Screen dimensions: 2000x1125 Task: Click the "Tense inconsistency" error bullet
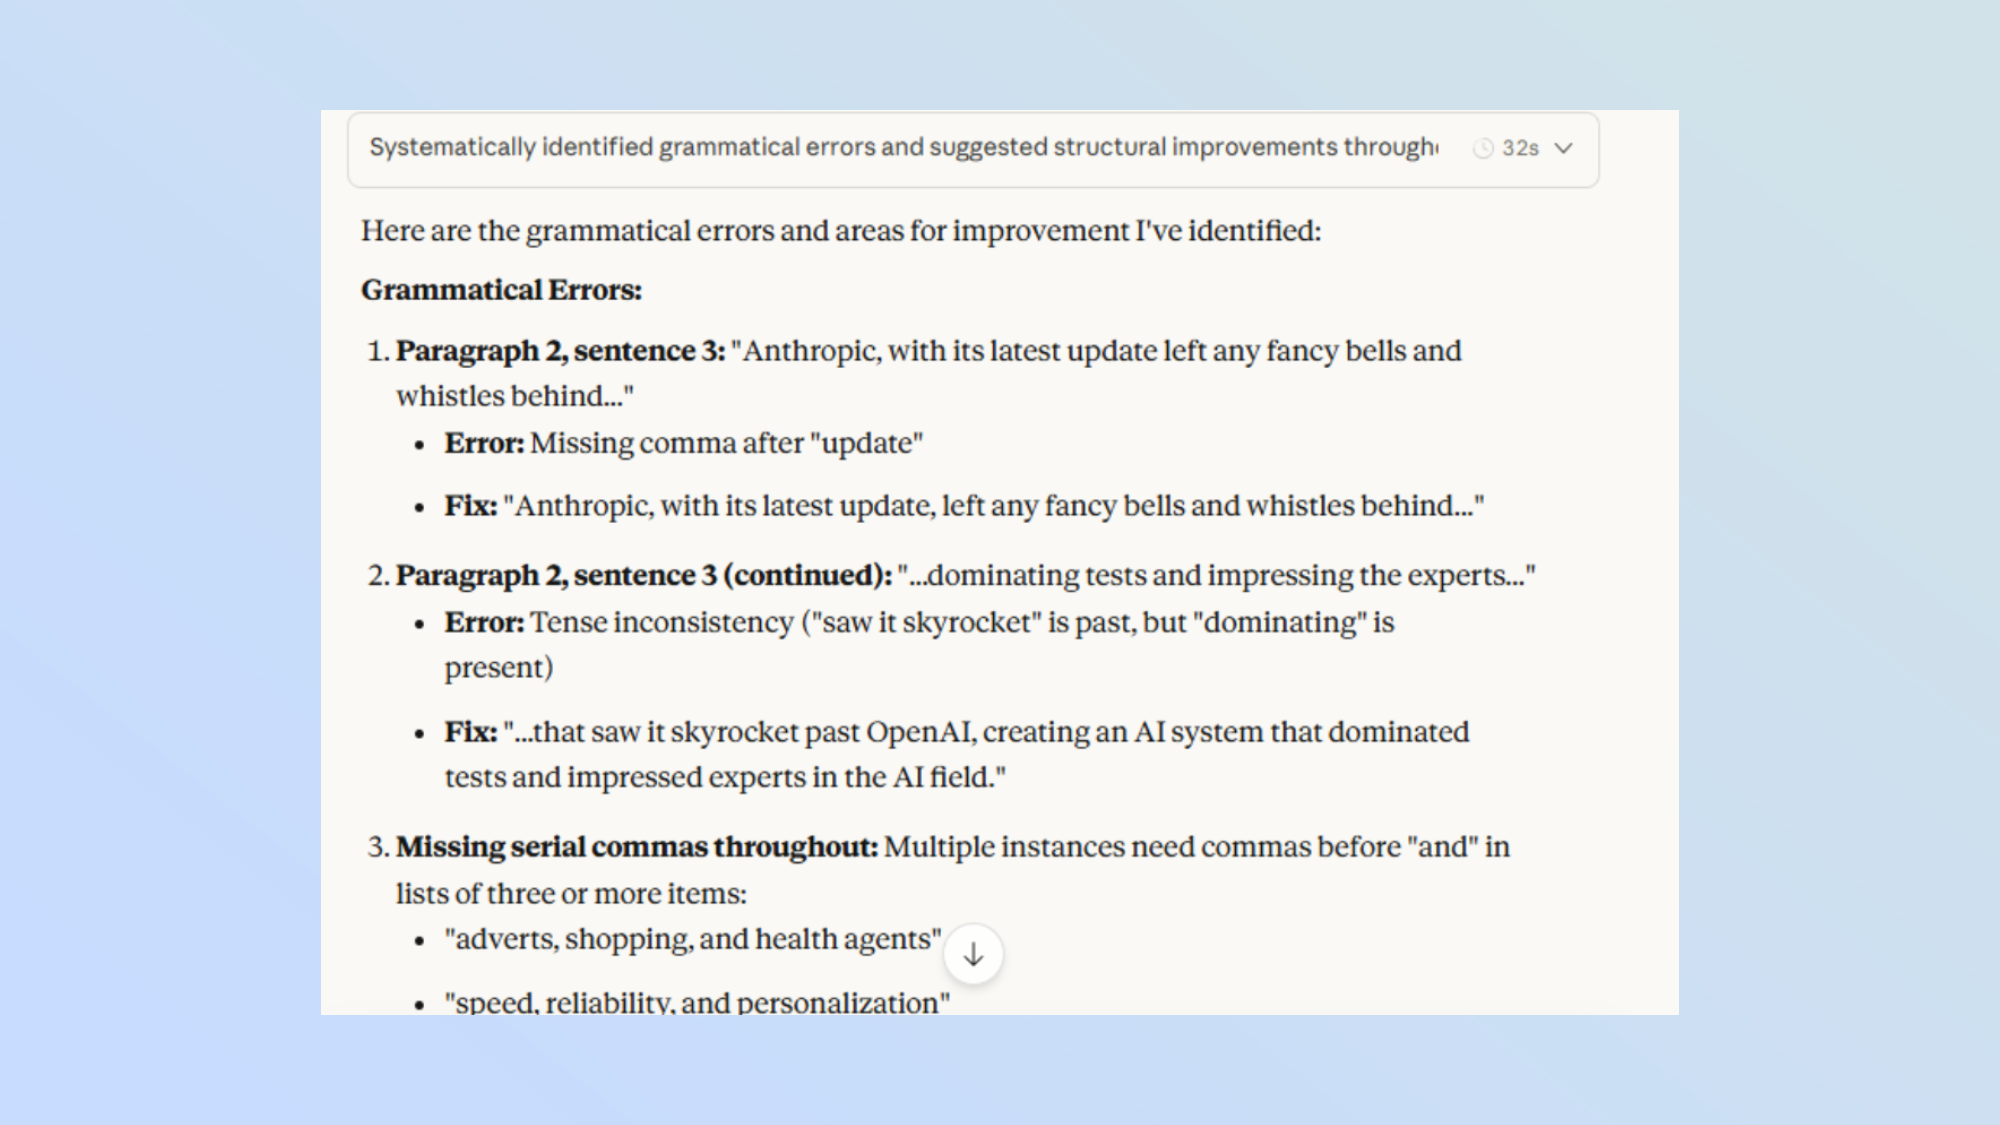point(918,623)
